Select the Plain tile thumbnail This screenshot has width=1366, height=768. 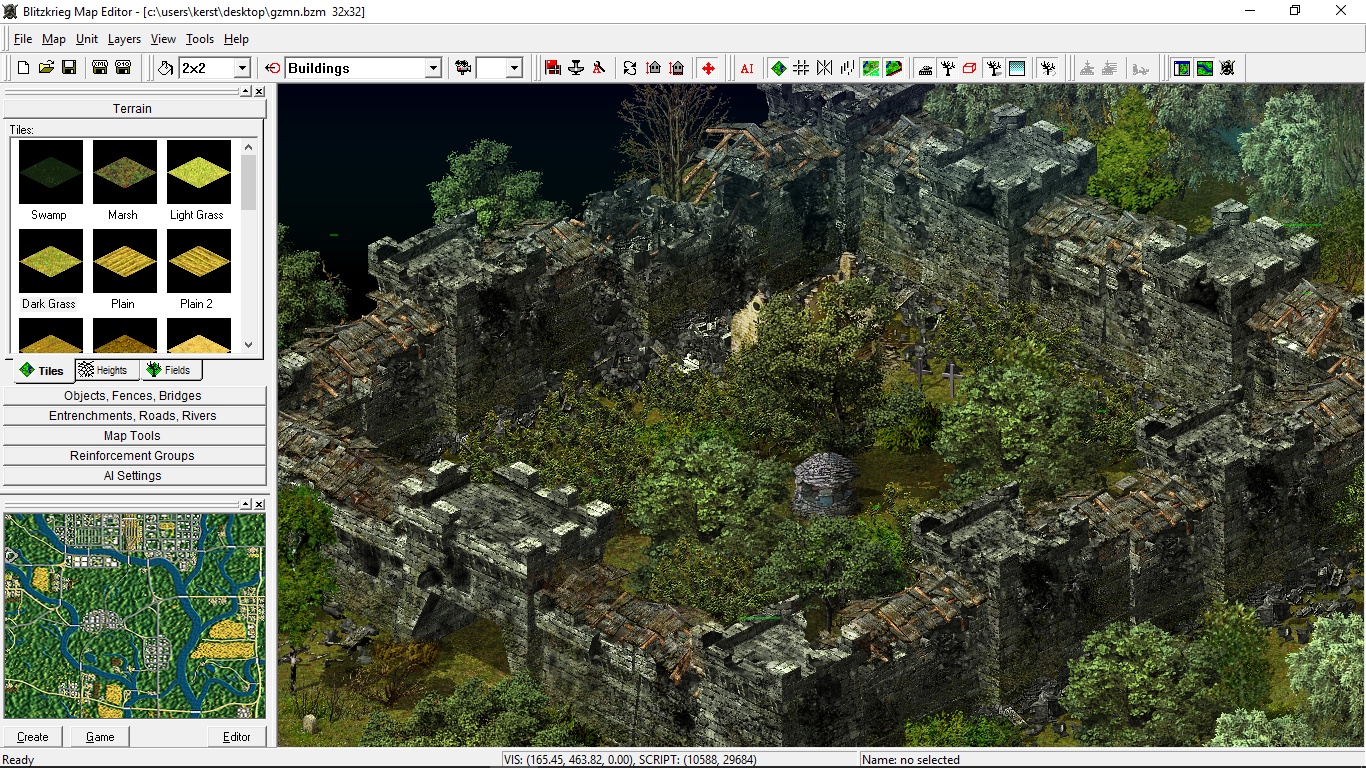coord(124,261)
